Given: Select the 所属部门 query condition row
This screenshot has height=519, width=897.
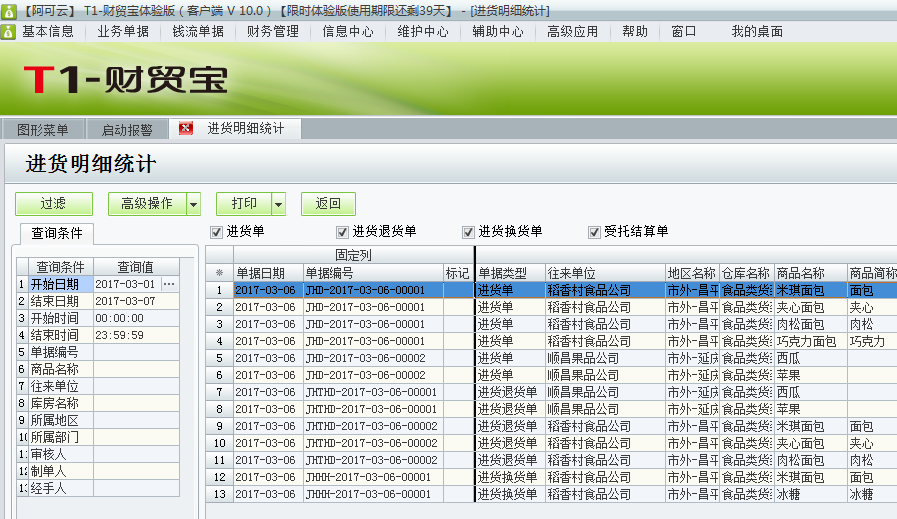Looking at the screenshot, I should coord(98,437).
